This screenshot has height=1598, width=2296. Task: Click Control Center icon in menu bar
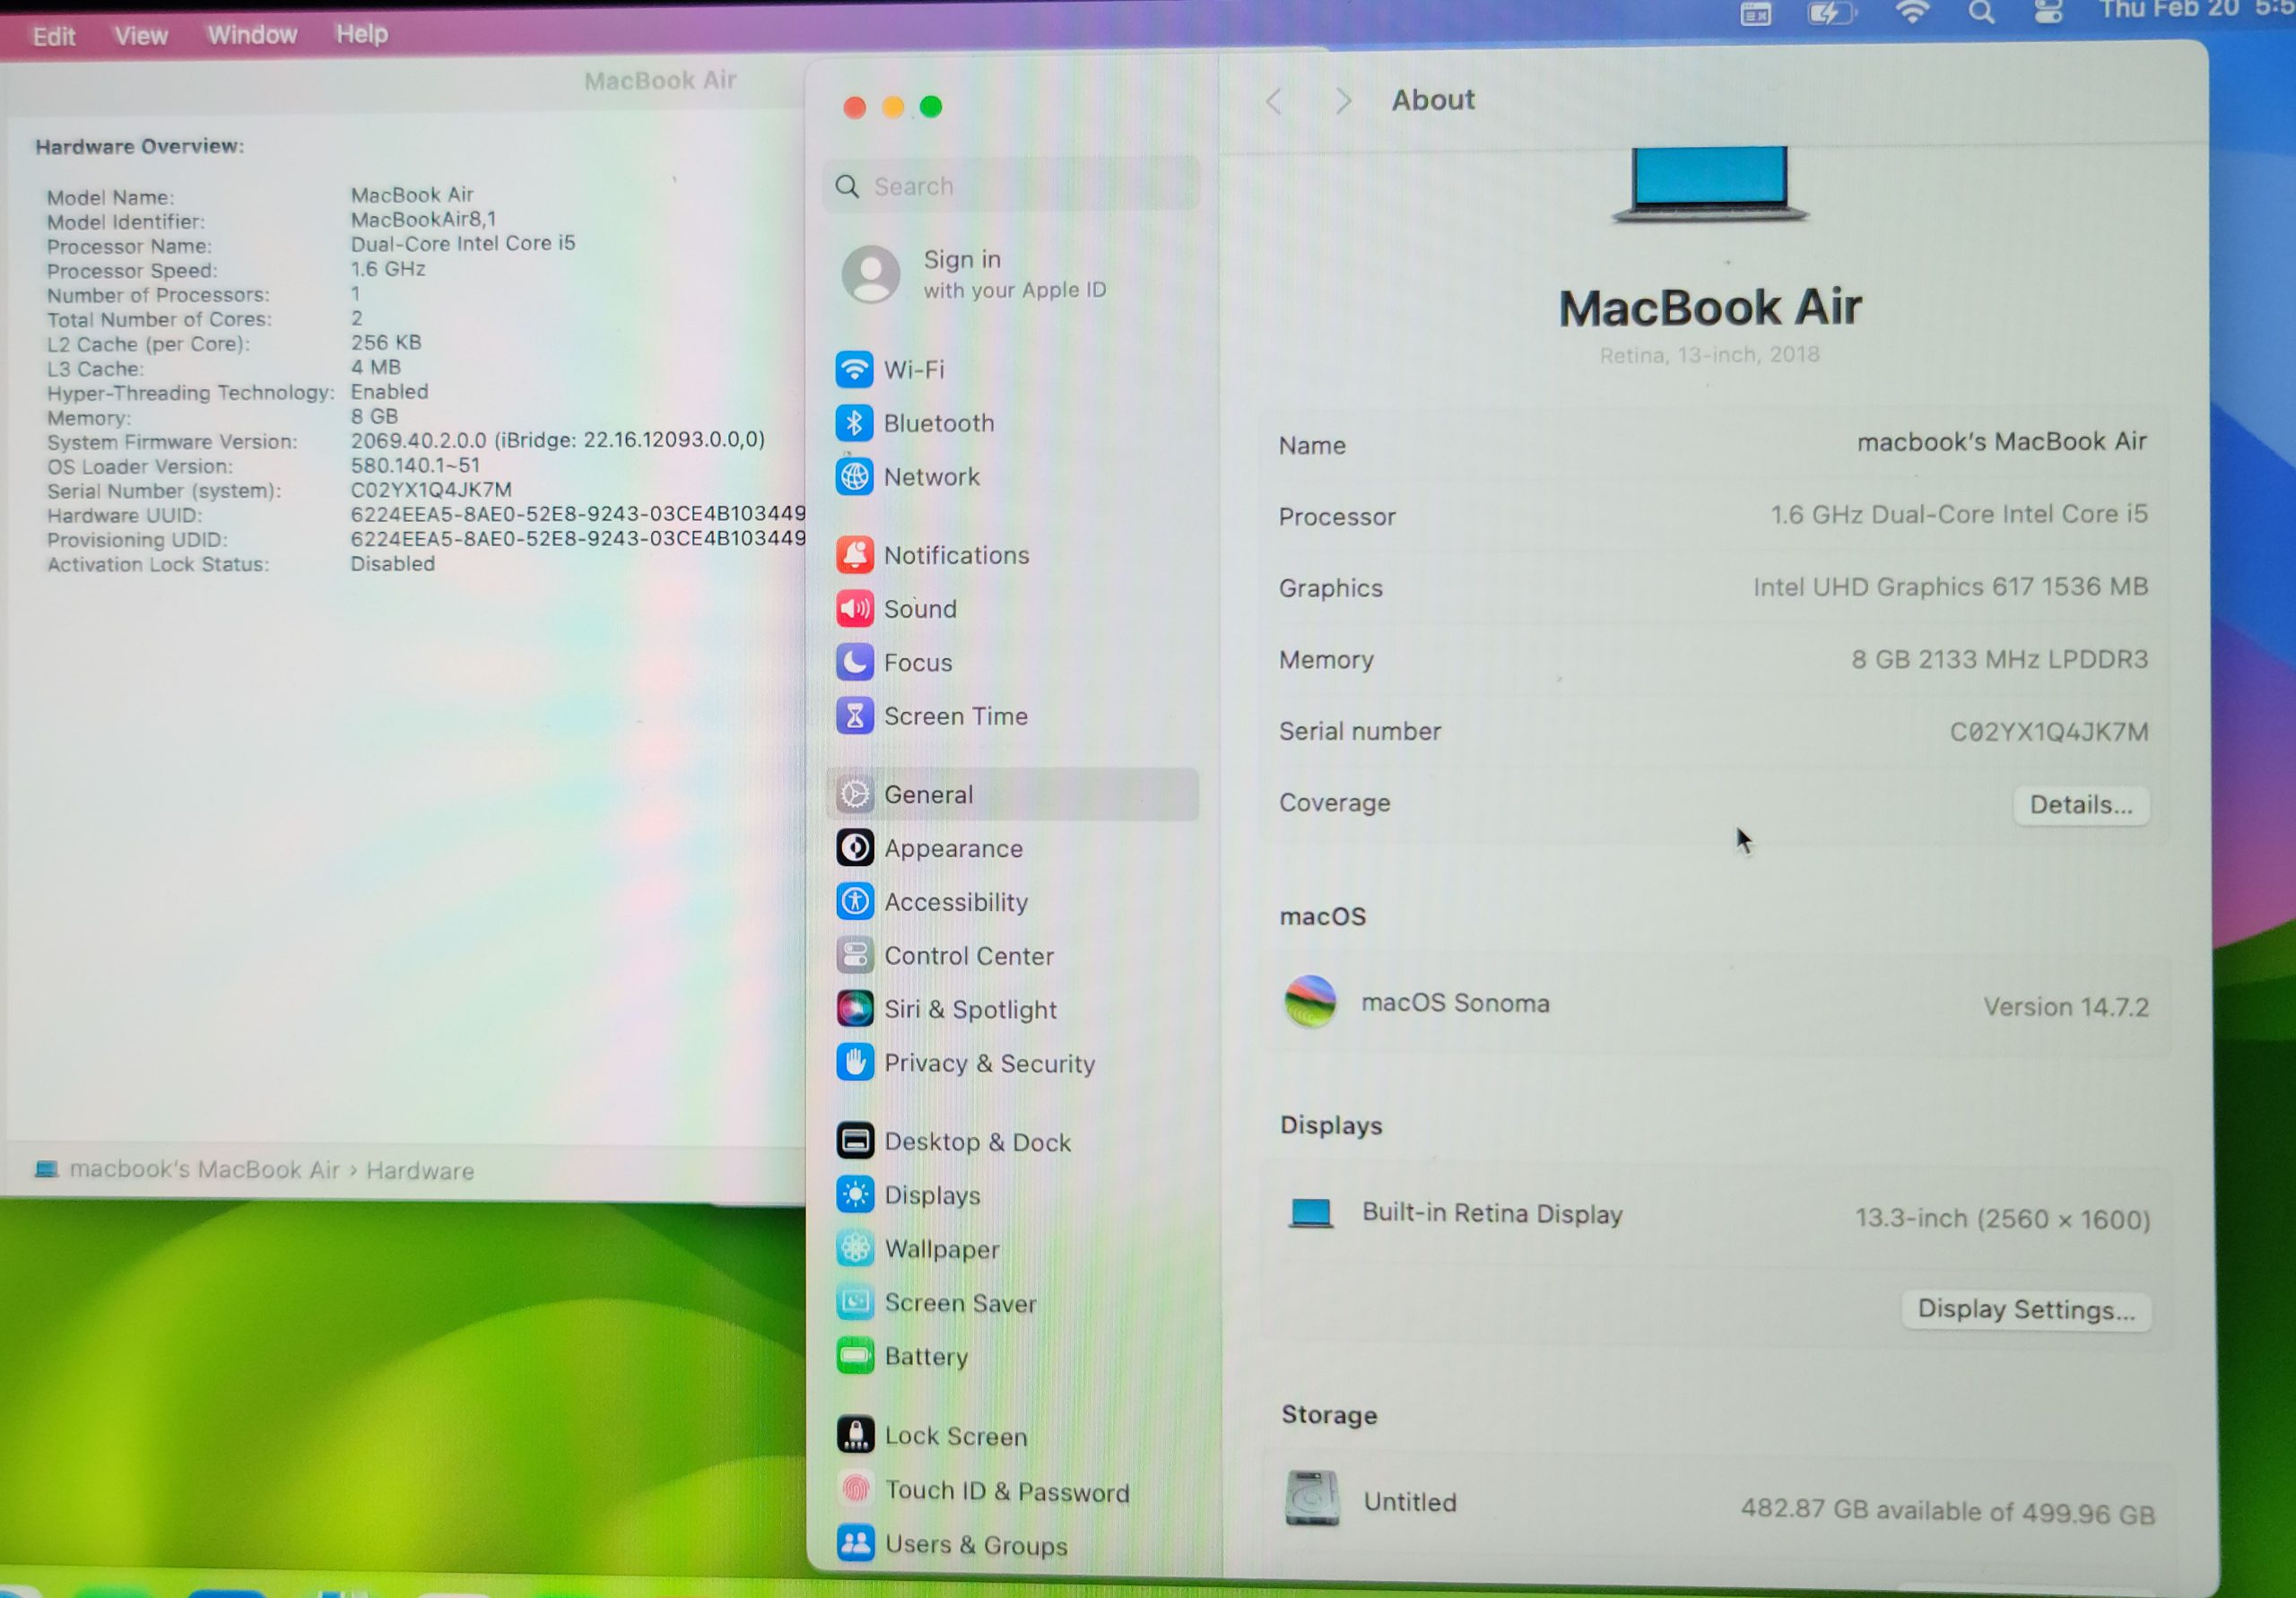tap(2048, 12)
